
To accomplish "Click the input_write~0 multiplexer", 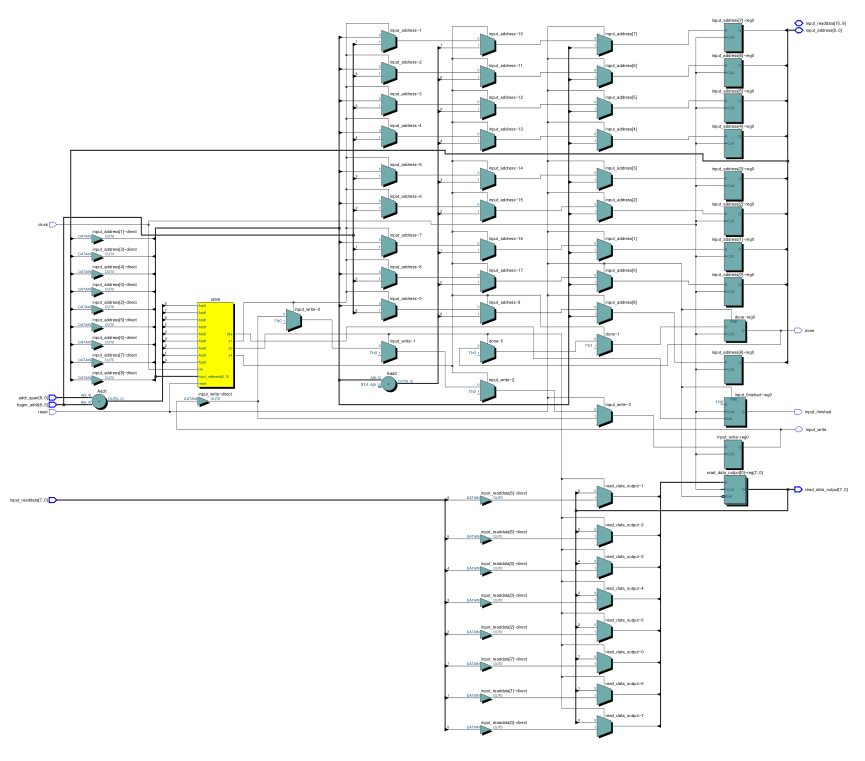I will [x=294, y=320].
